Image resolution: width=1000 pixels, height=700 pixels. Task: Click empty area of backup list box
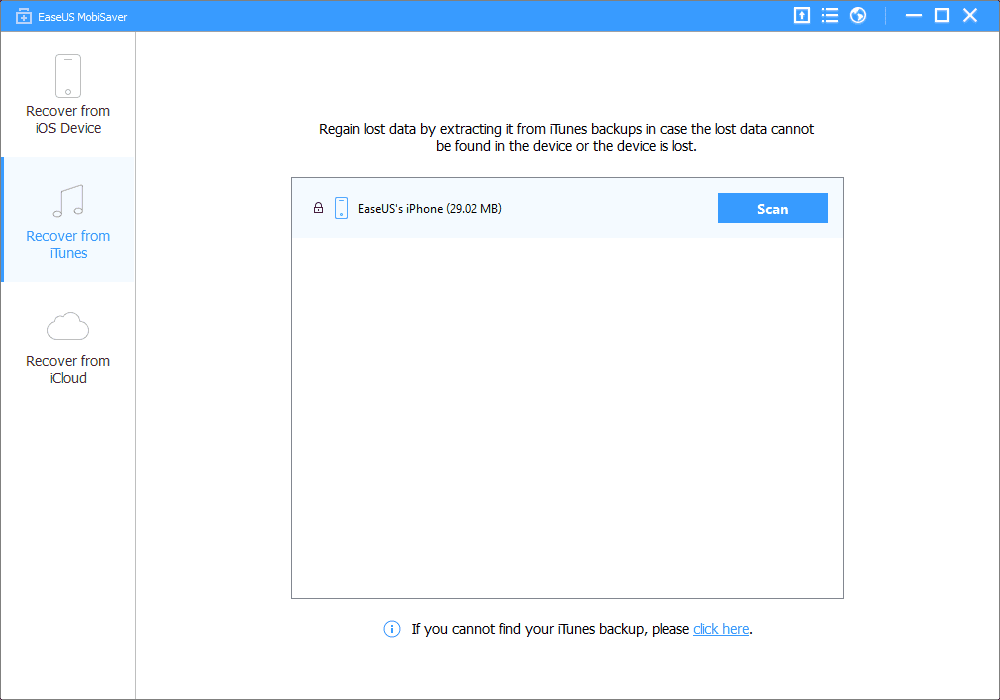tap(567, 420)
